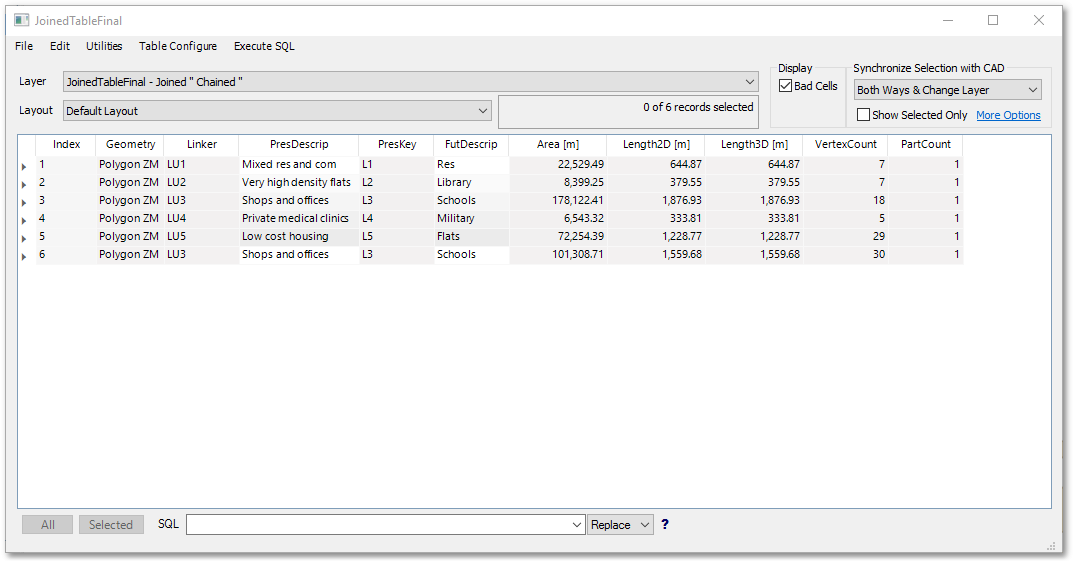Click the row arrow marker for row 3

(x=24, y=202)
